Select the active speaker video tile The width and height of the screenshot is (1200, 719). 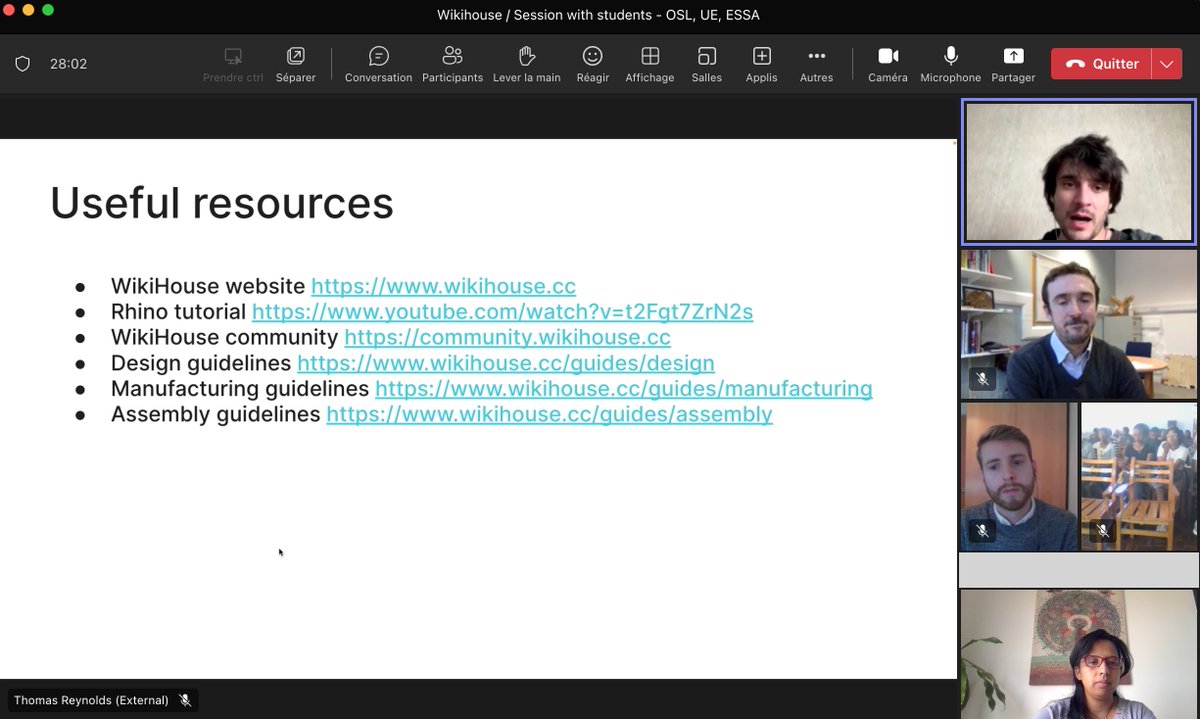(1079, 172)
